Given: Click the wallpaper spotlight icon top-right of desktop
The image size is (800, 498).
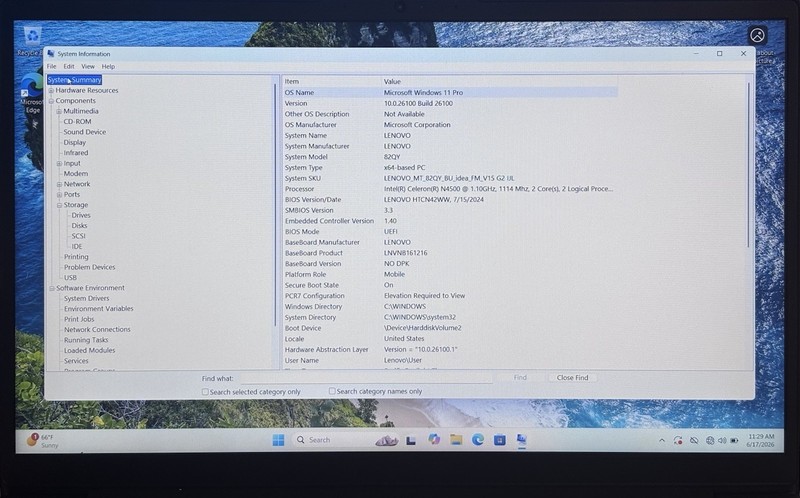Looking at the screenshot, I should click(758, 35).
